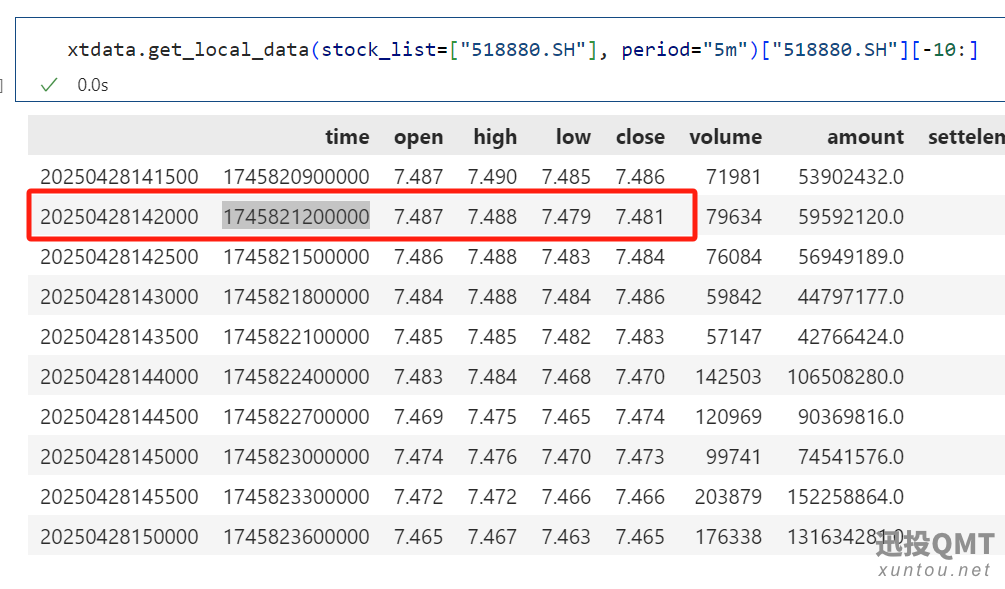1005x589 pixels.
Task: Click close value 7.470 in 144000 row
Action: (640, 377)
